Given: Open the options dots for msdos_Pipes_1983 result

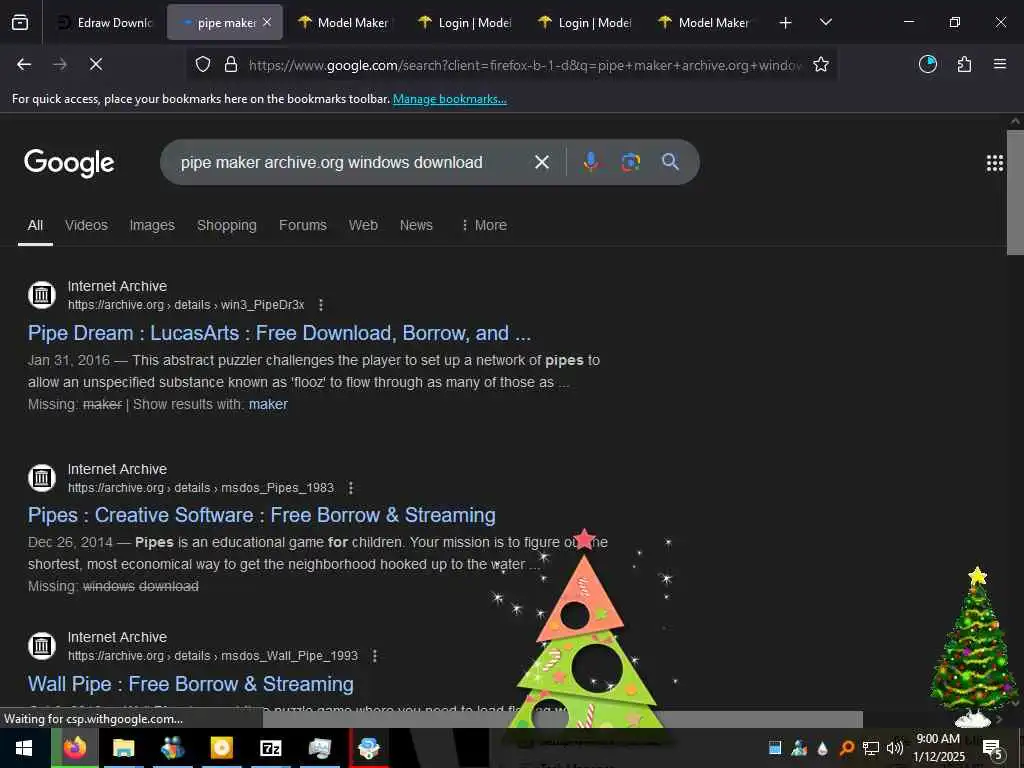Looking at the screenshot, I should [x=351, y=488].
